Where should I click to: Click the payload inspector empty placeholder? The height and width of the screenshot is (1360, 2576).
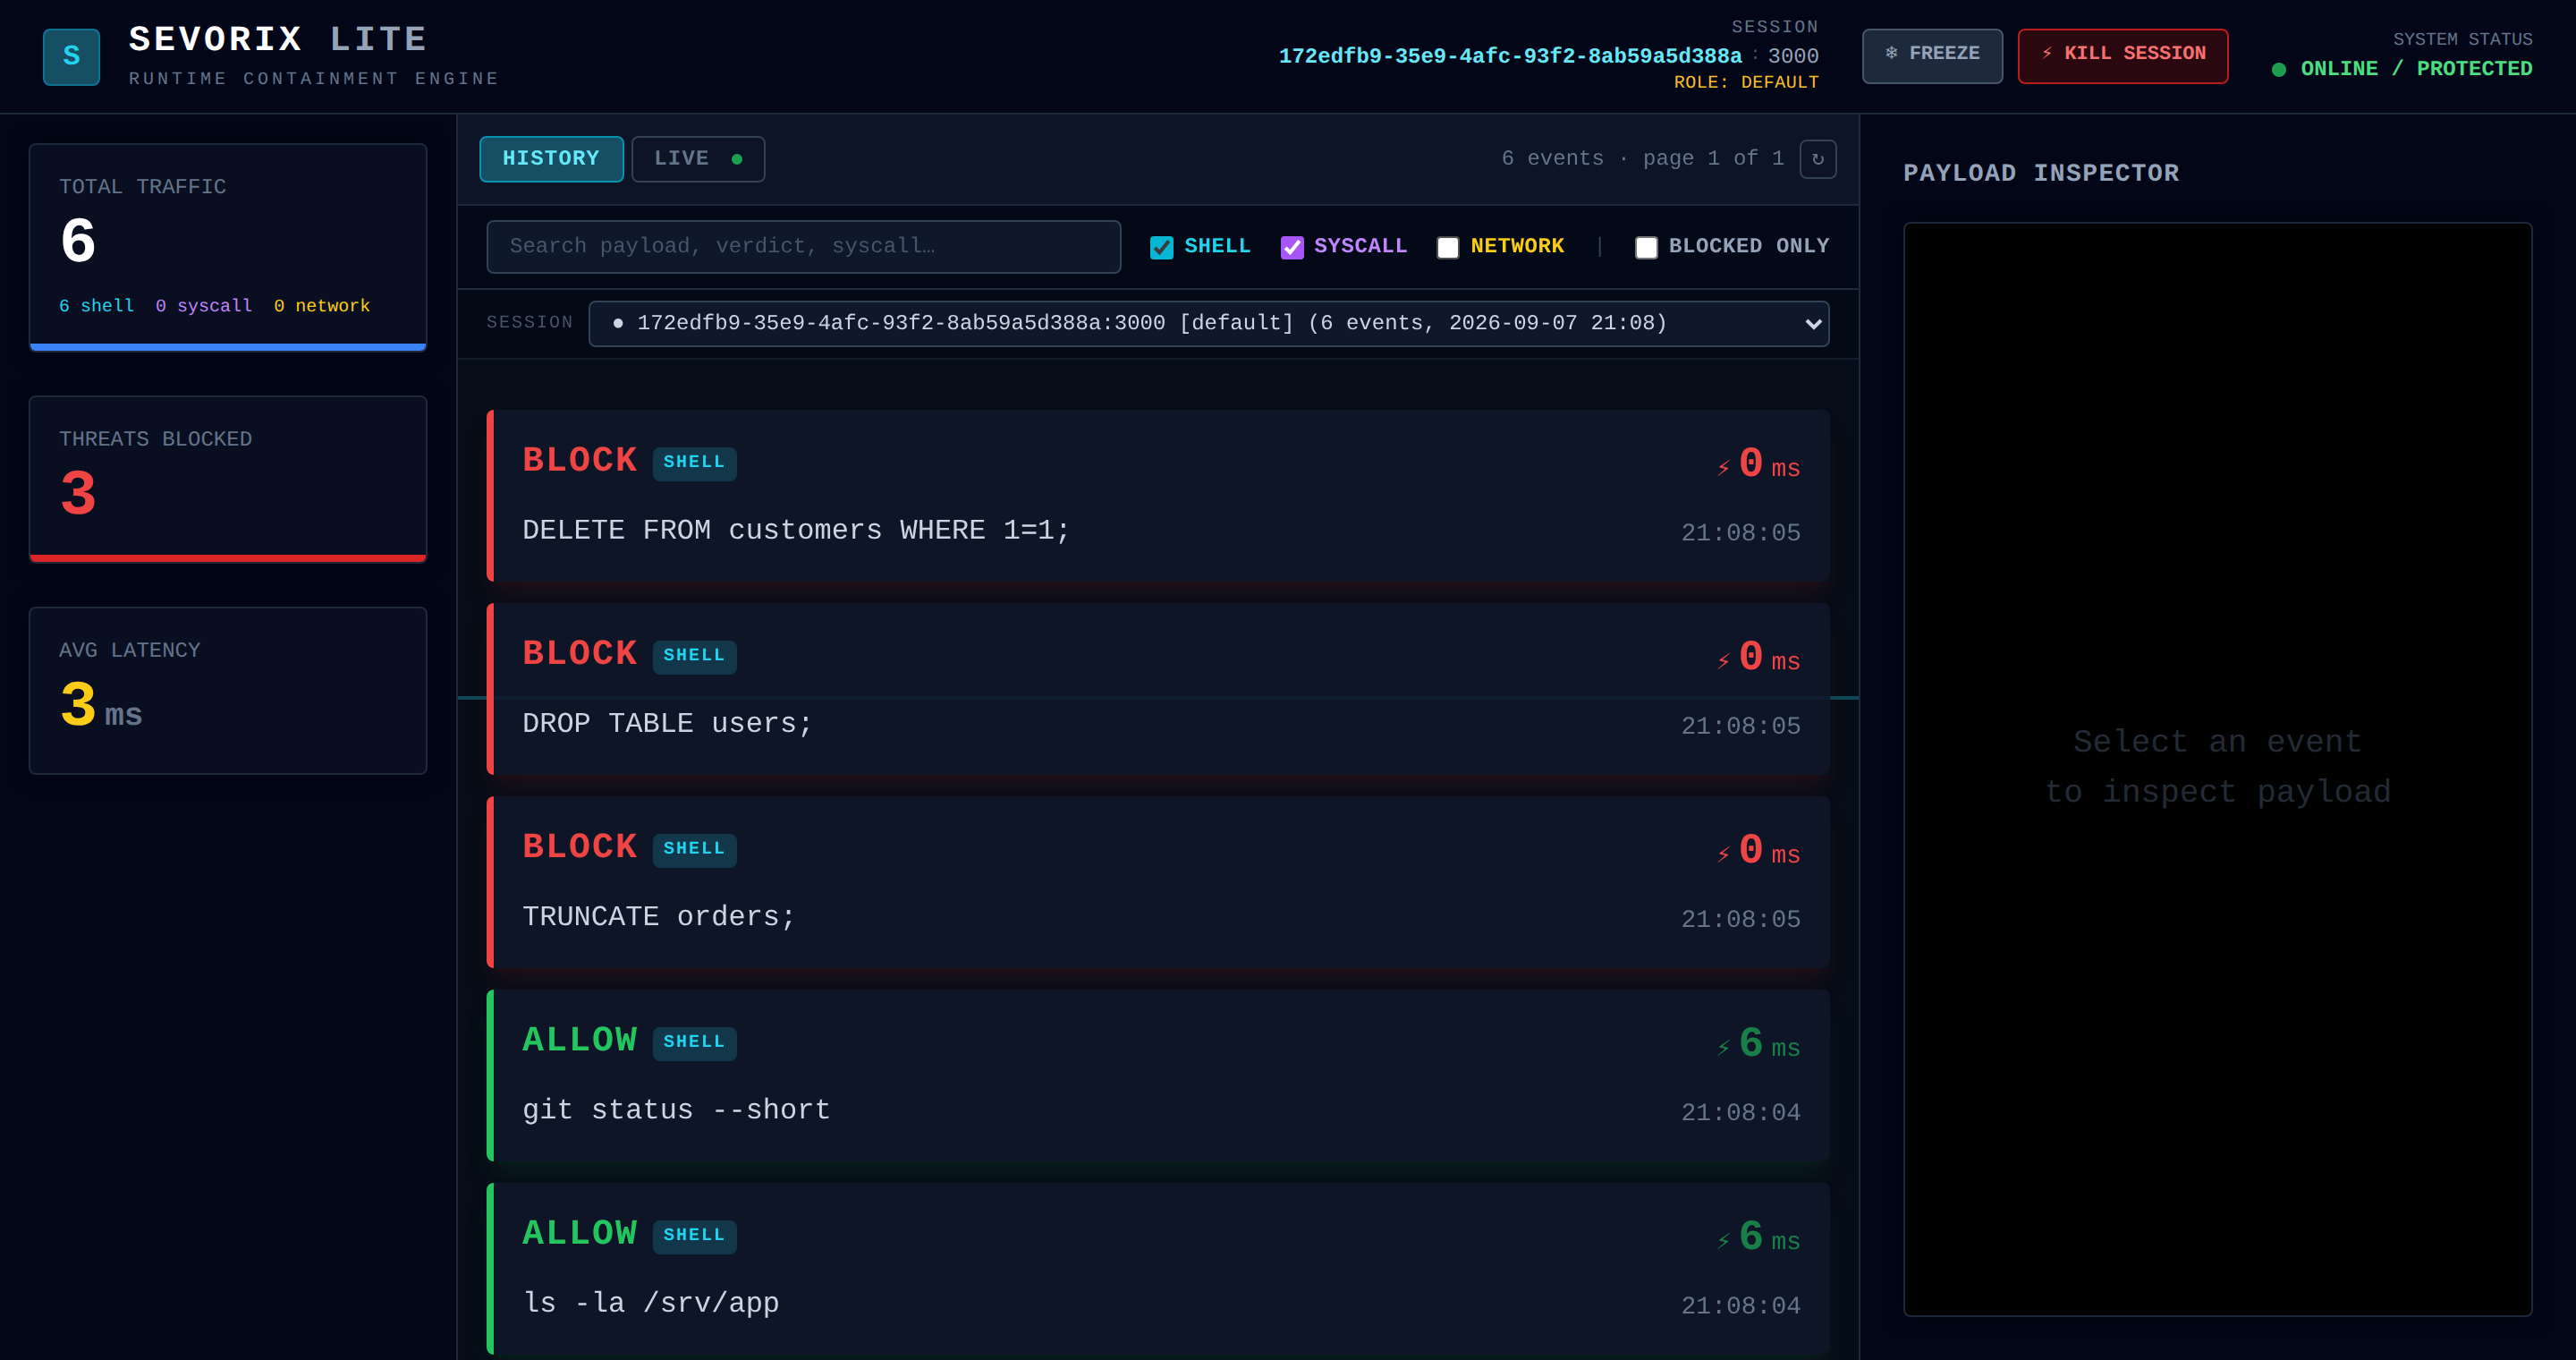[2217, 767]
